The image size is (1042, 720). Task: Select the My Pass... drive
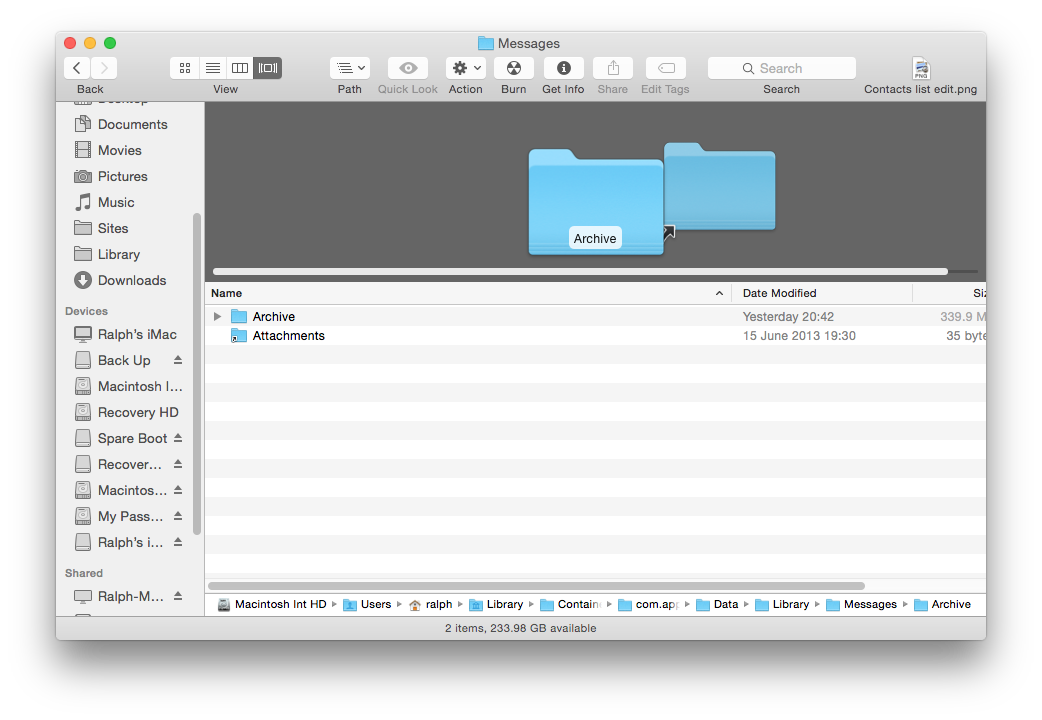coord(130,516)
